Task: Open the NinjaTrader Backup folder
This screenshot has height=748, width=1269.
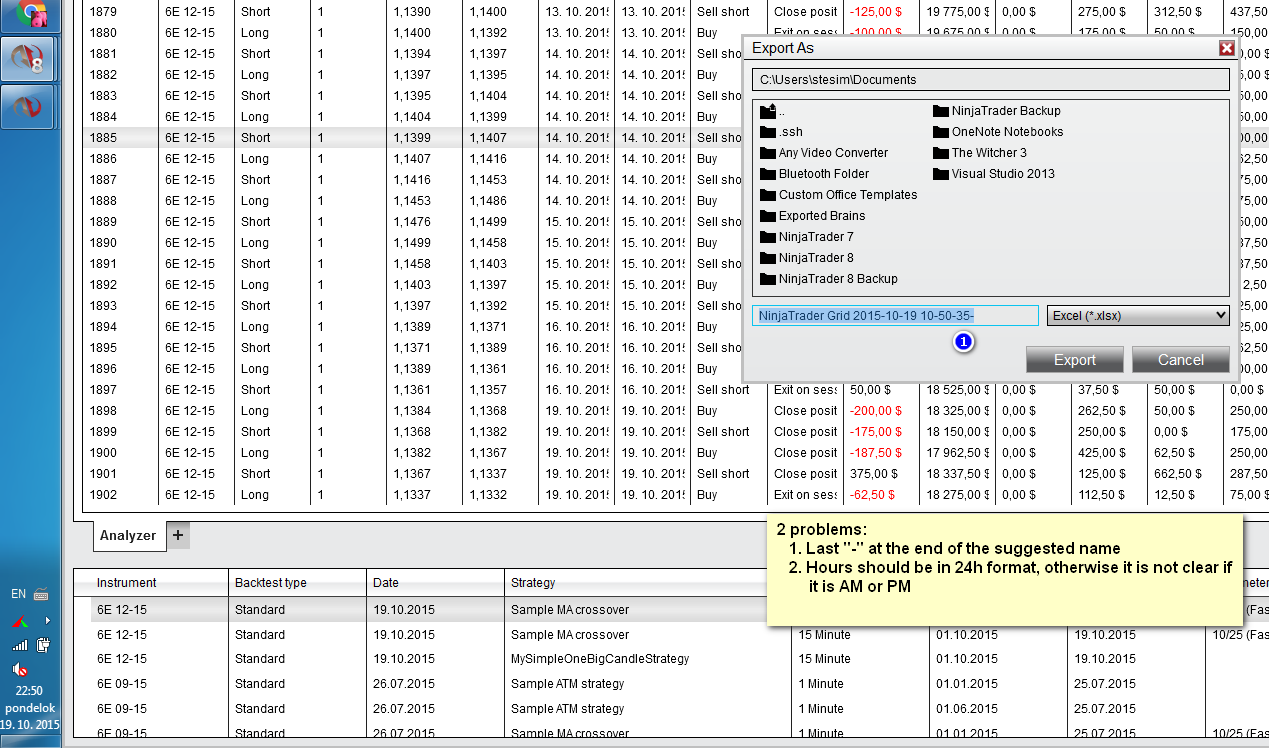Action: (x=997, y=111)
